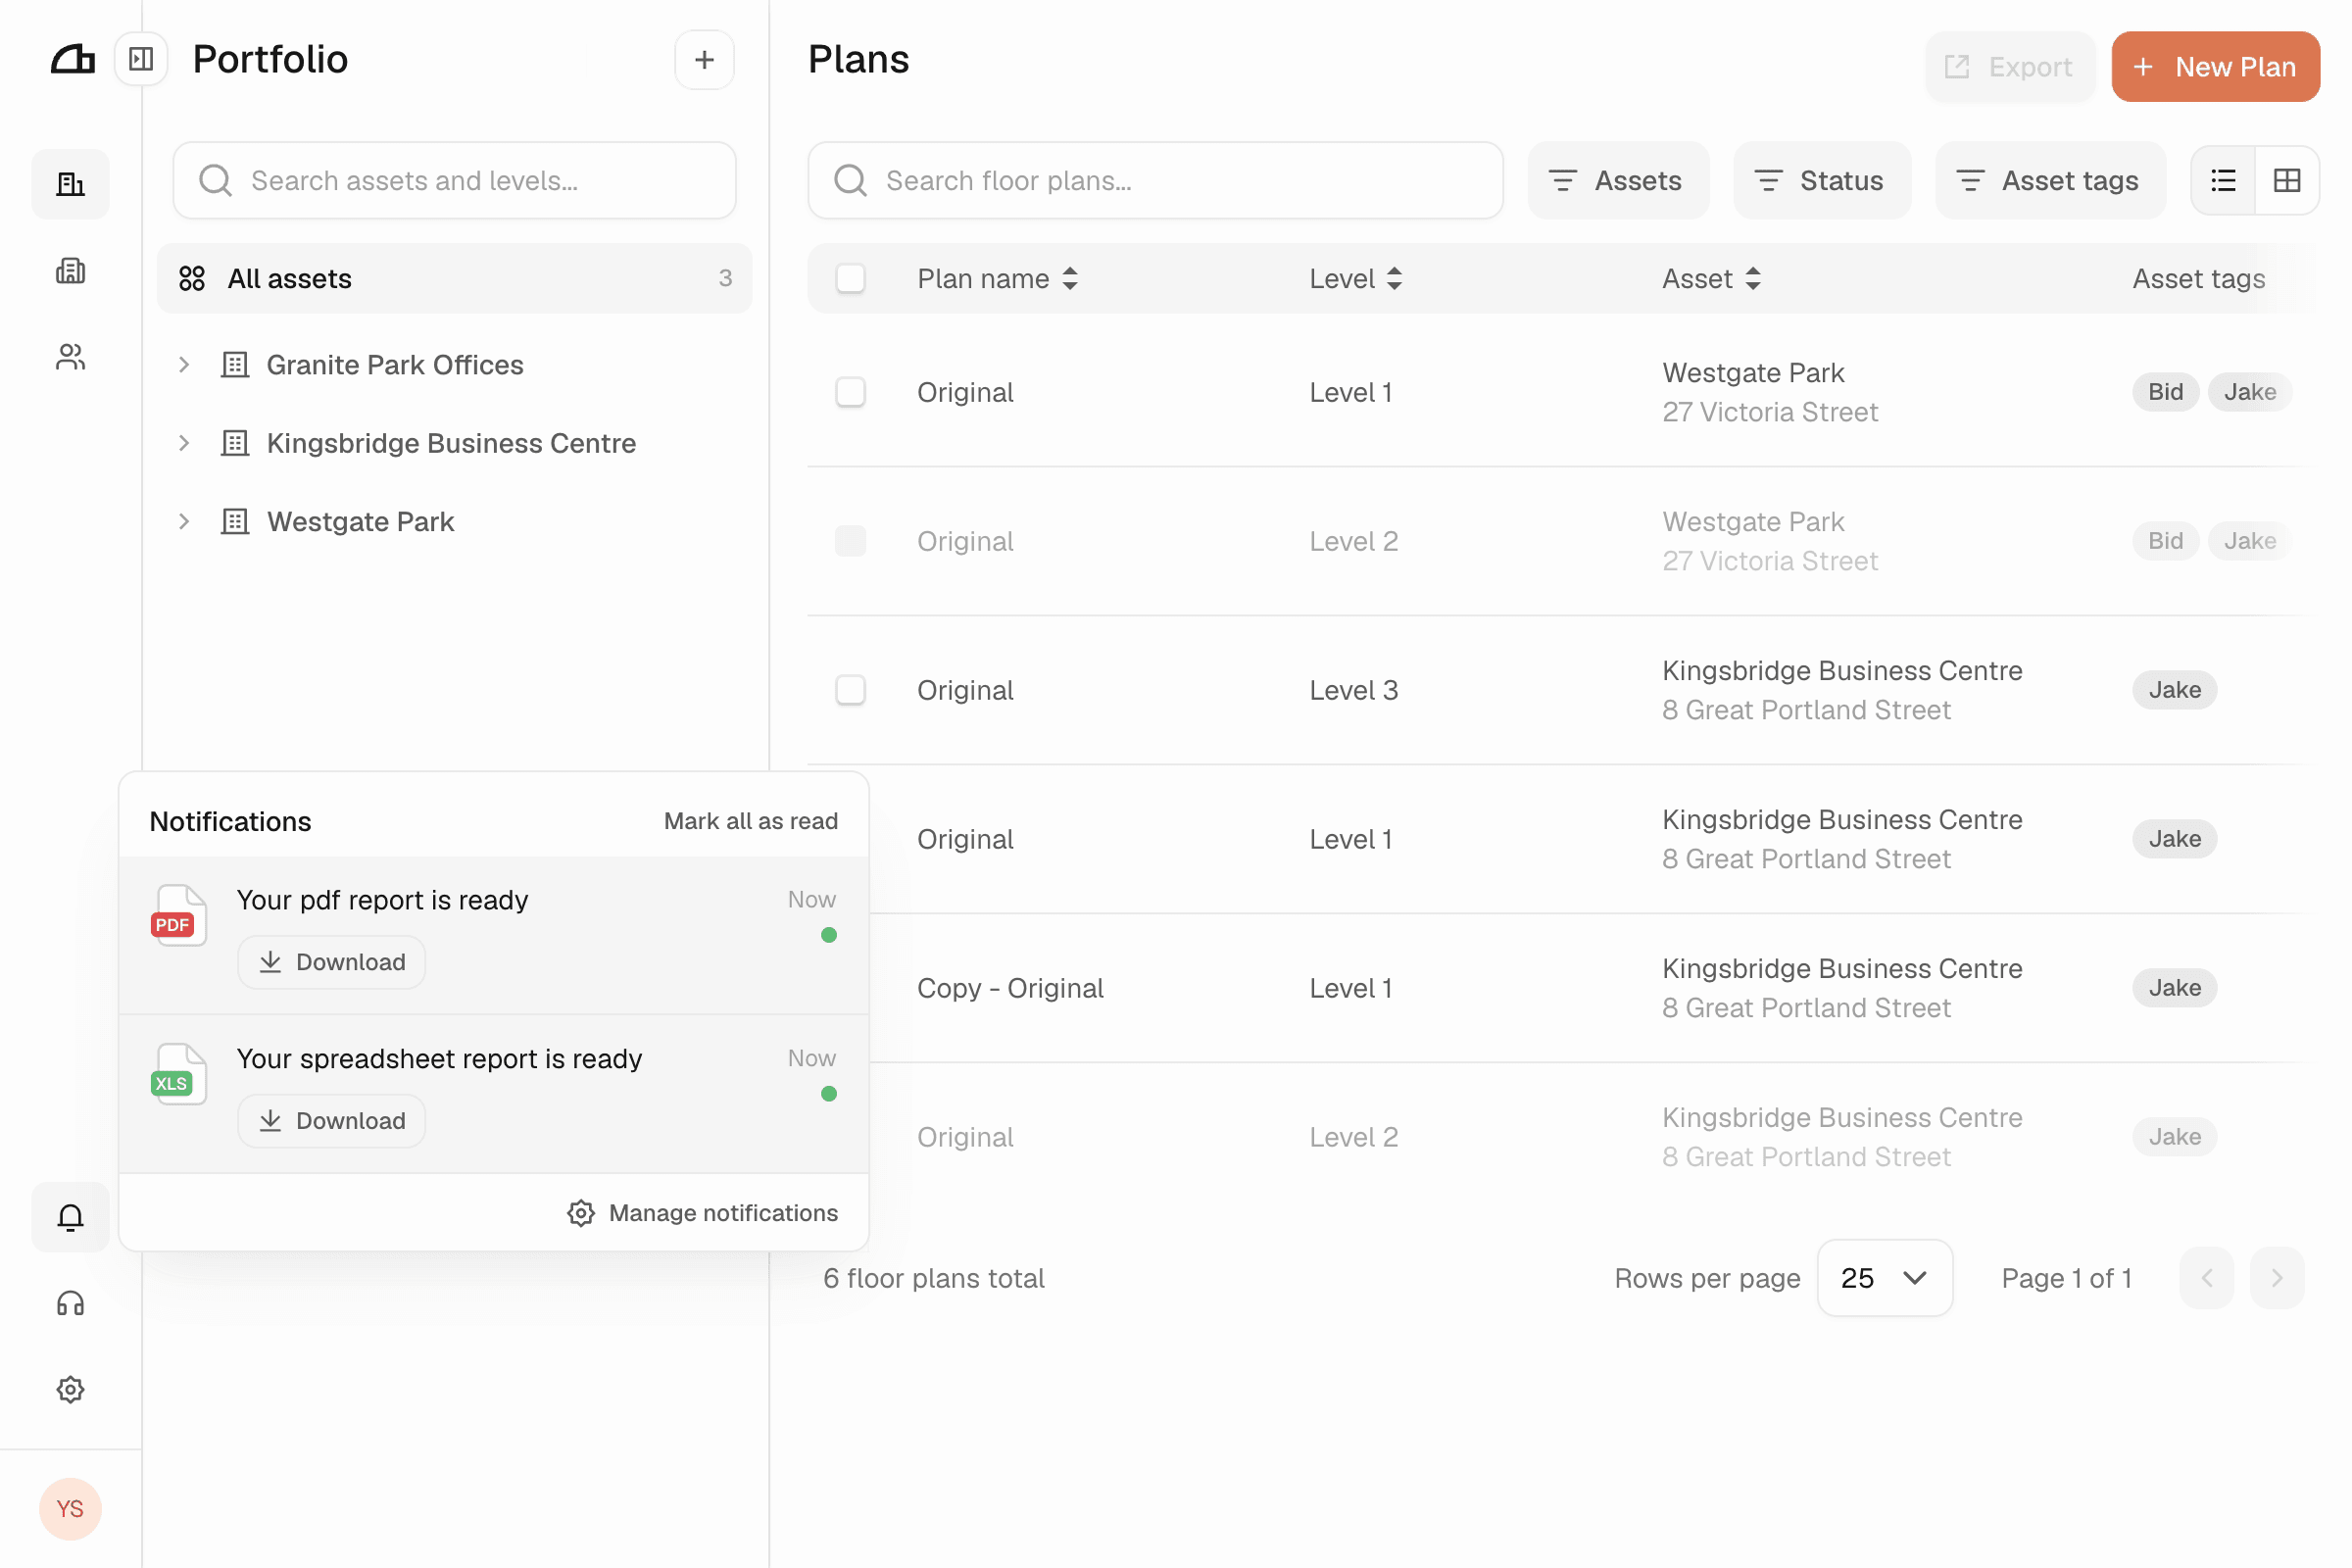Add new asset with plus icon
The image size is (2352, 1568).
(x=704, y=60)
